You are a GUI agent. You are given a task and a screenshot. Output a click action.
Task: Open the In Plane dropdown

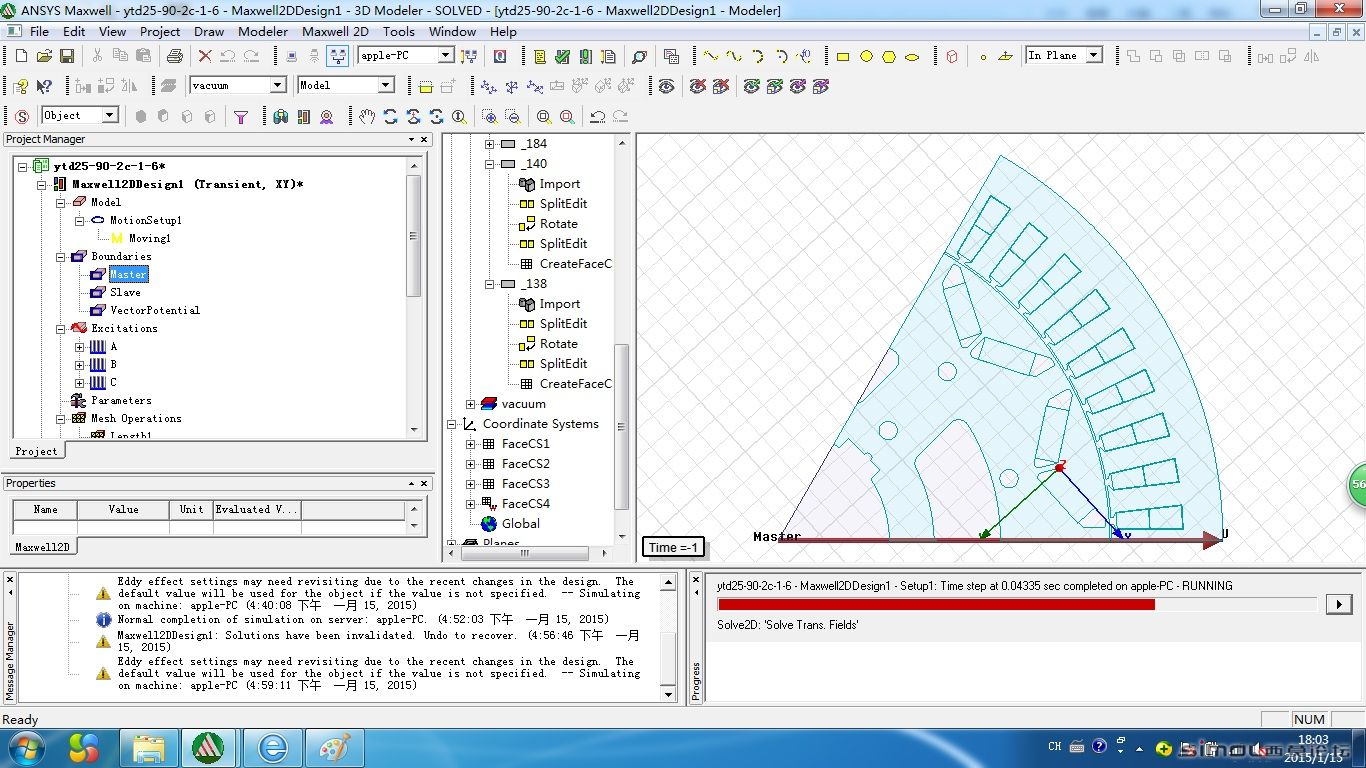[x=1094, y=56]
